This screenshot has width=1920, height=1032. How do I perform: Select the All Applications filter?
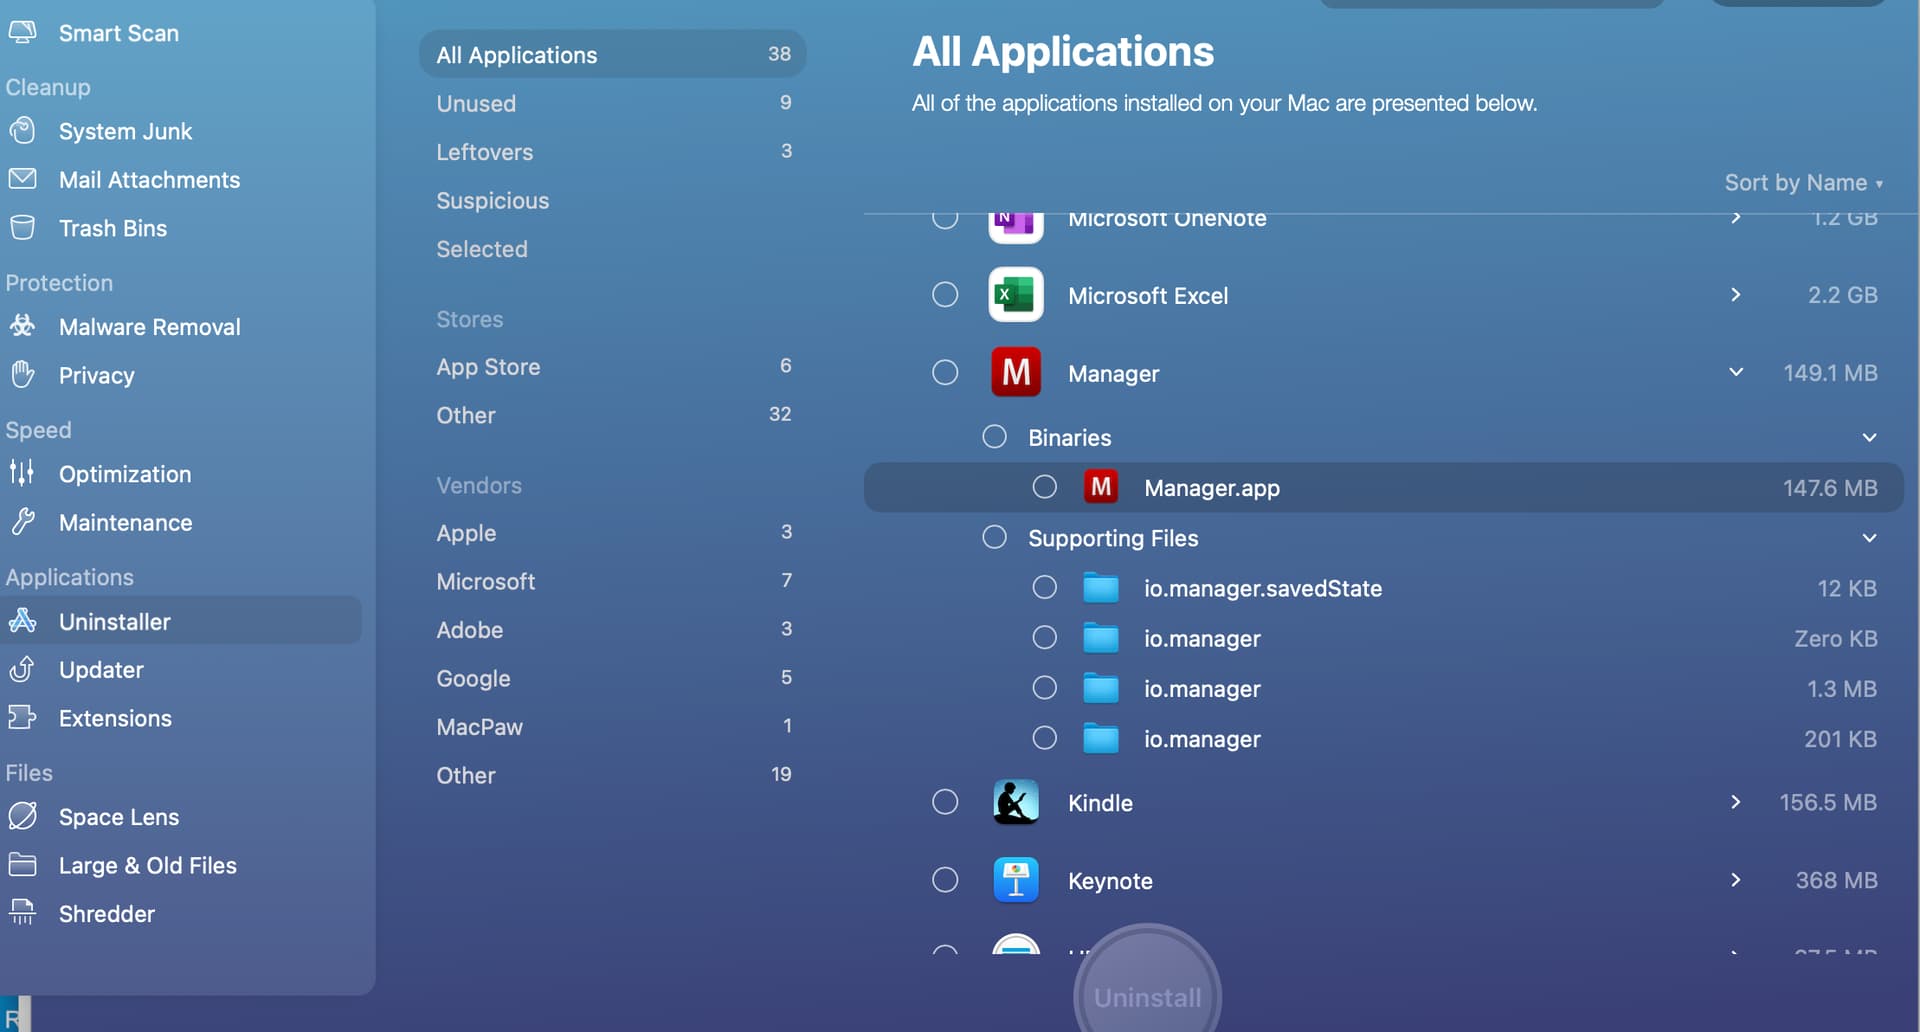coord(613,54)
